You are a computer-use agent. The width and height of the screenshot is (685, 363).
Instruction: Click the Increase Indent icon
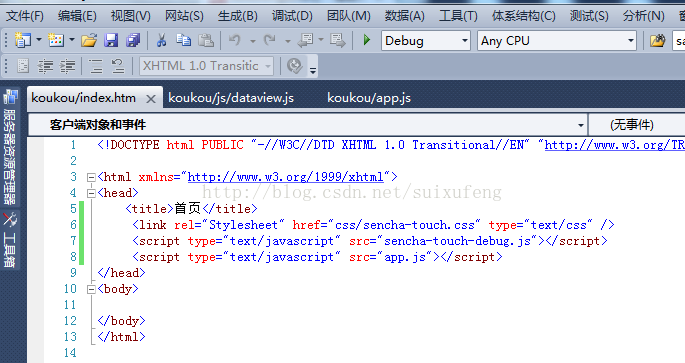[x=68, y=66]
